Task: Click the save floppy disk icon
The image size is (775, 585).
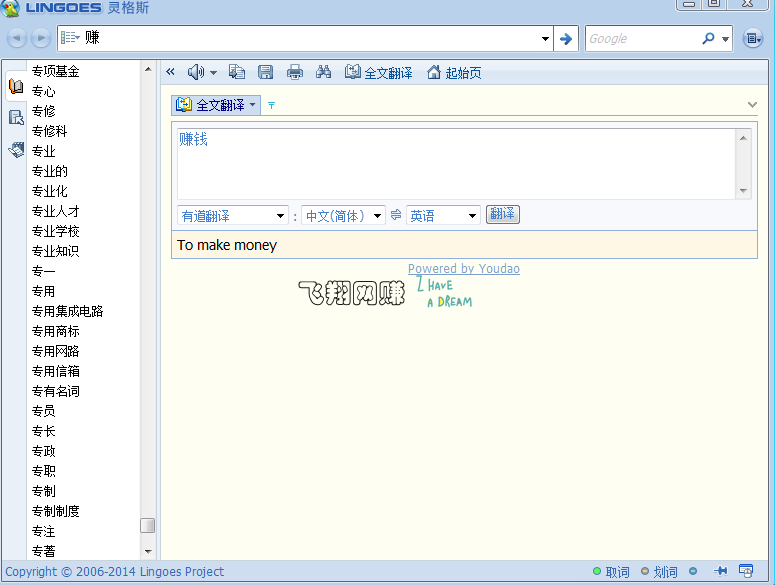Action: (x=265, y=72)
